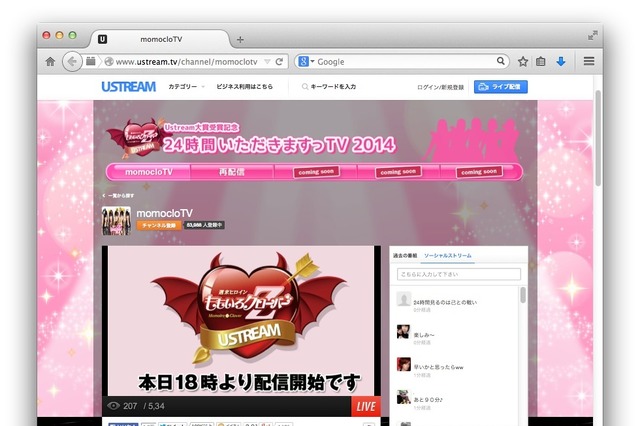Image resolution: width=640 pixels, height=426 pixels.
Task: Click the orange チャンネル登録 button
Action: 159,225
